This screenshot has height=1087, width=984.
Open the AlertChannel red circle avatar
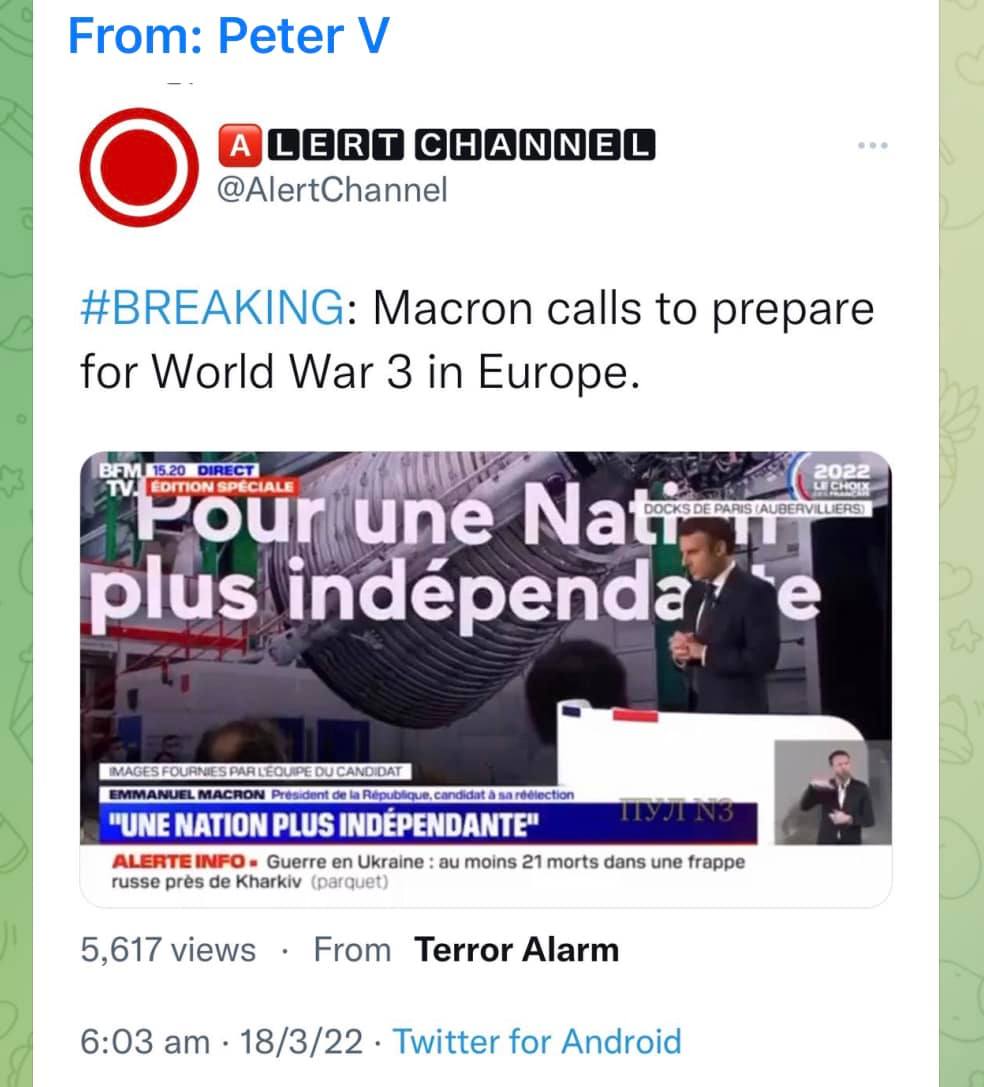pos(139,167)
